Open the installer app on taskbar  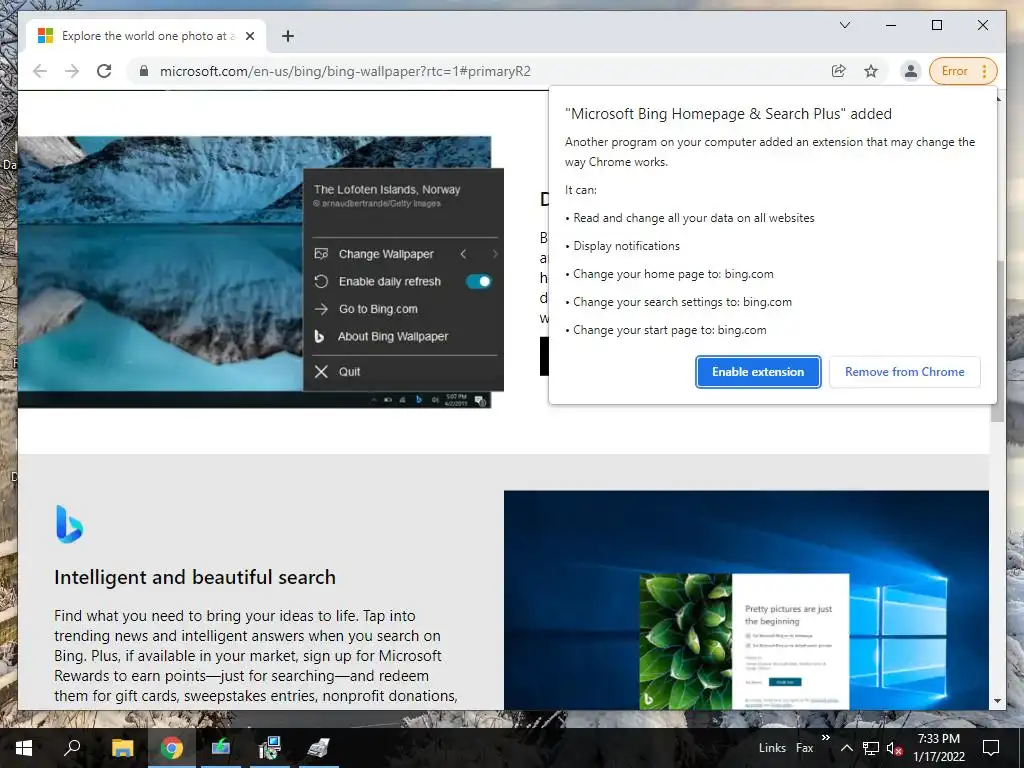pyautogui.click(x=269, y=748)
